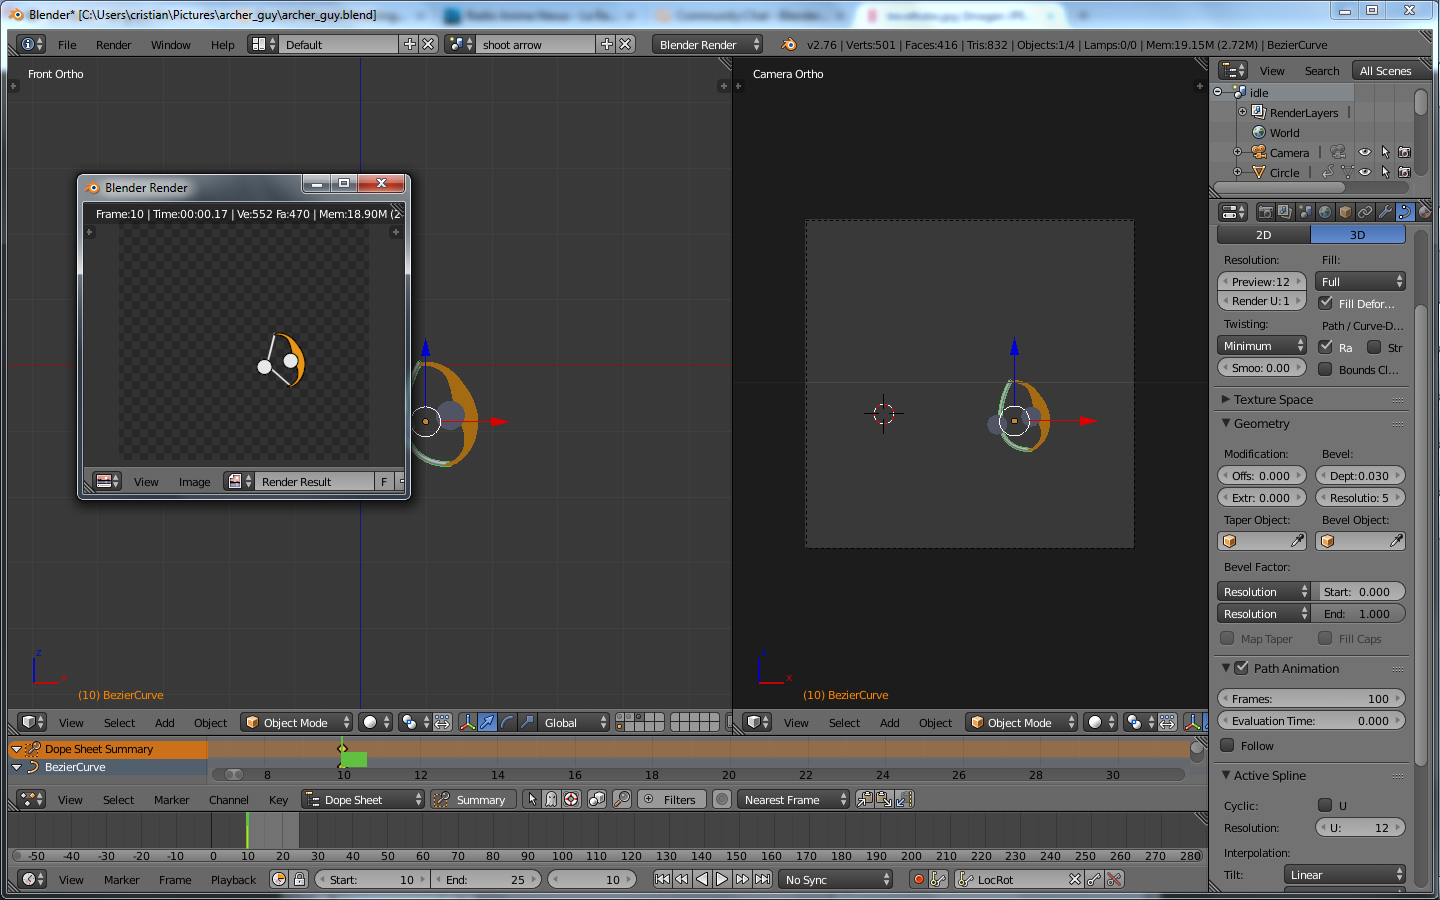Viewport: 1440px width, 900px height.
Task: Jump to the first frame of playback
Action: [x=662, y=880]
